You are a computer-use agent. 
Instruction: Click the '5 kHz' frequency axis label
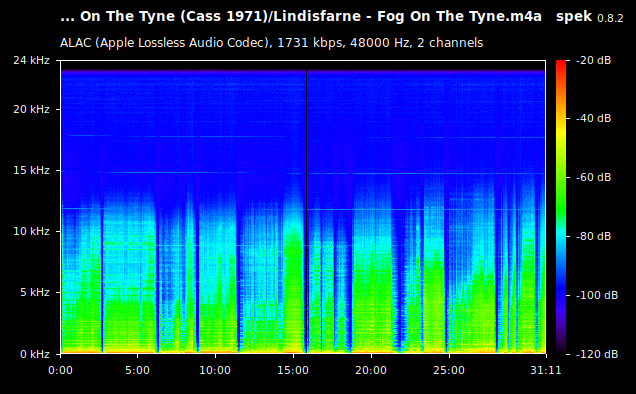pyautogui.click(x=34, y=293)
